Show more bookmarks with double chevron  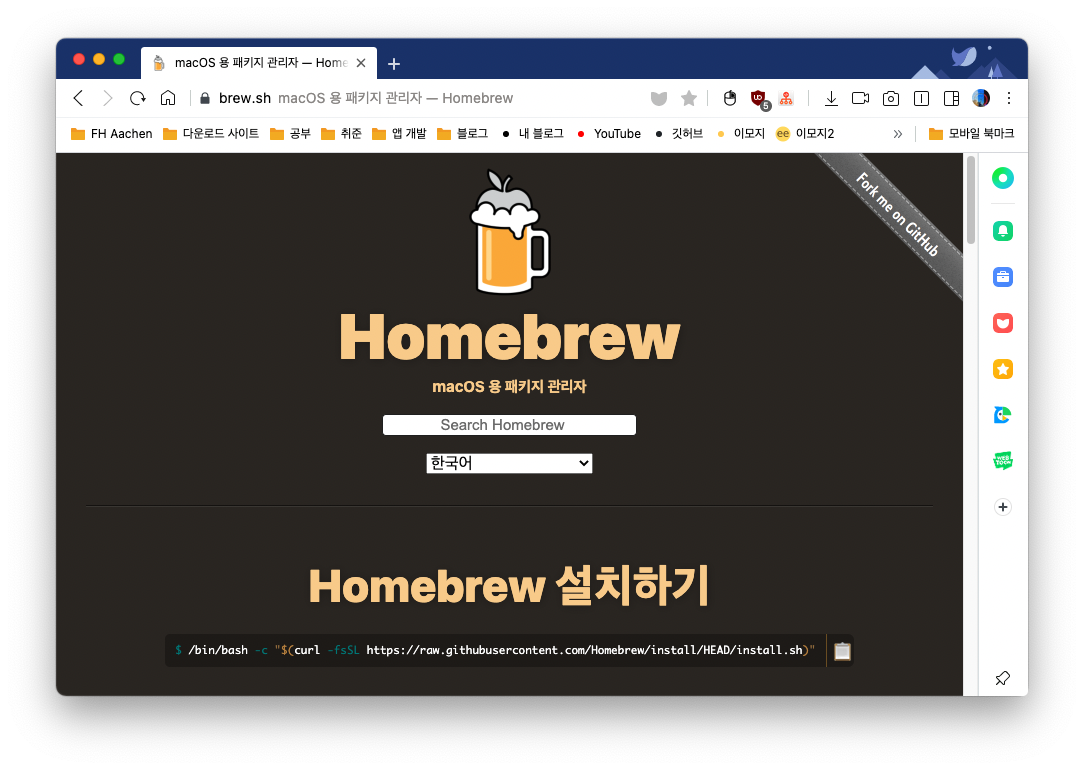click(x=897, y=133)
